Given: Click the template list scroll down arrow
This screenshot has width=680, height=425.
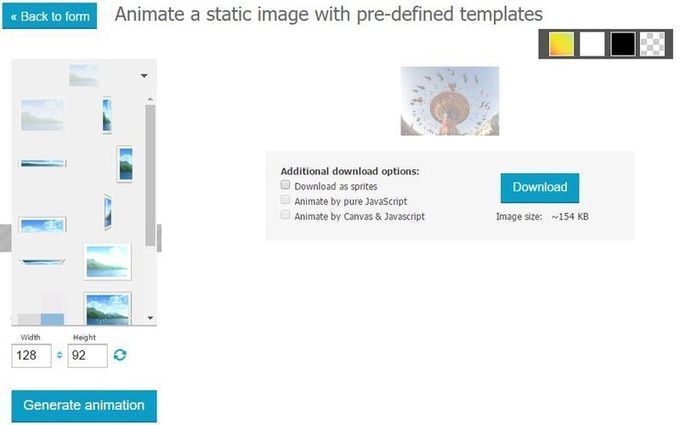Looking at the screenshot, I should (150, 318).
